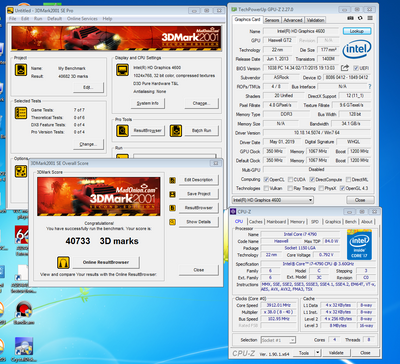Open the Help menu in 3DMark2001
Screen dimensions: 400x364
click(107, 19)
